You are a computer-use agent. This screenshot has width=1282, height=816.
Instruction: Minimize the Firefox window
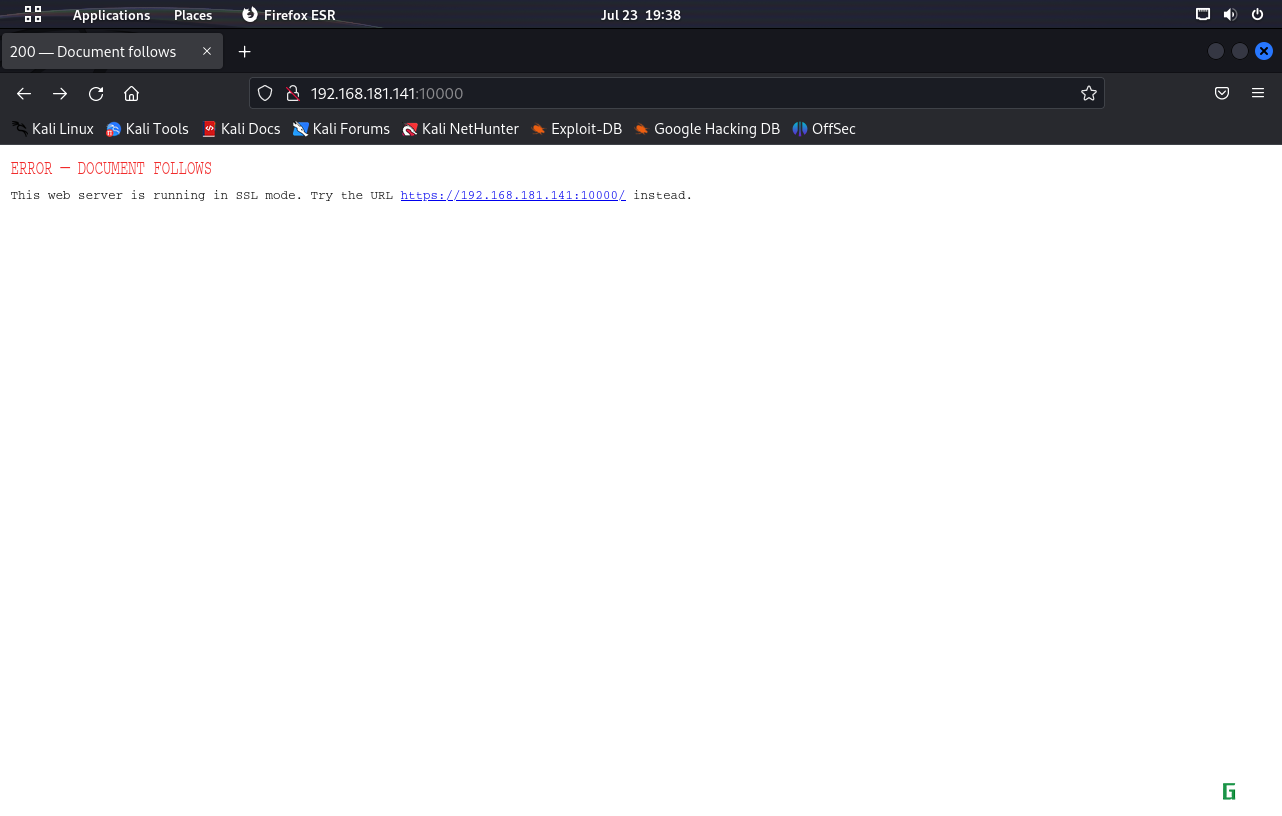pyautogui.click(x=1216, y=51)
